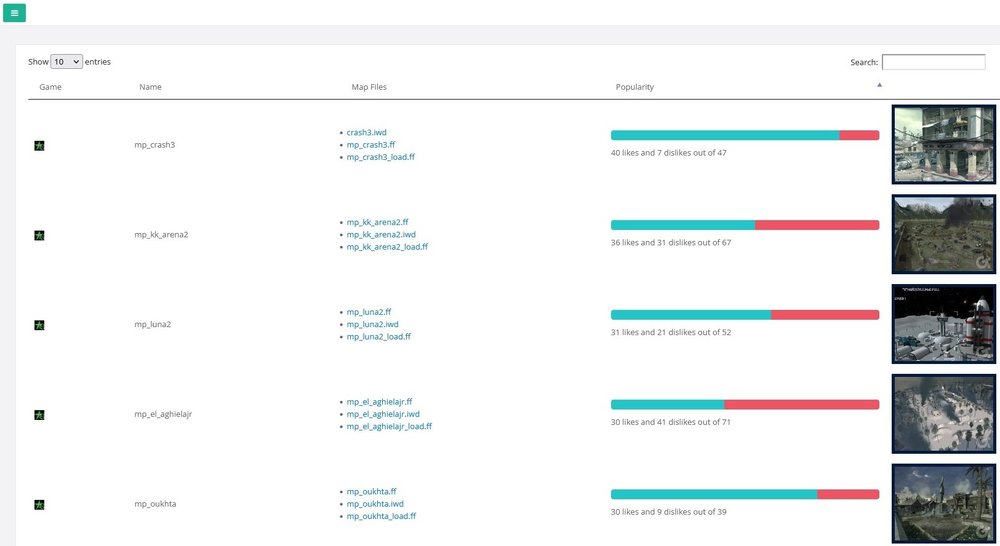Sort table by Game column
The image size is (1000, 546).
(x=50, y=87)
